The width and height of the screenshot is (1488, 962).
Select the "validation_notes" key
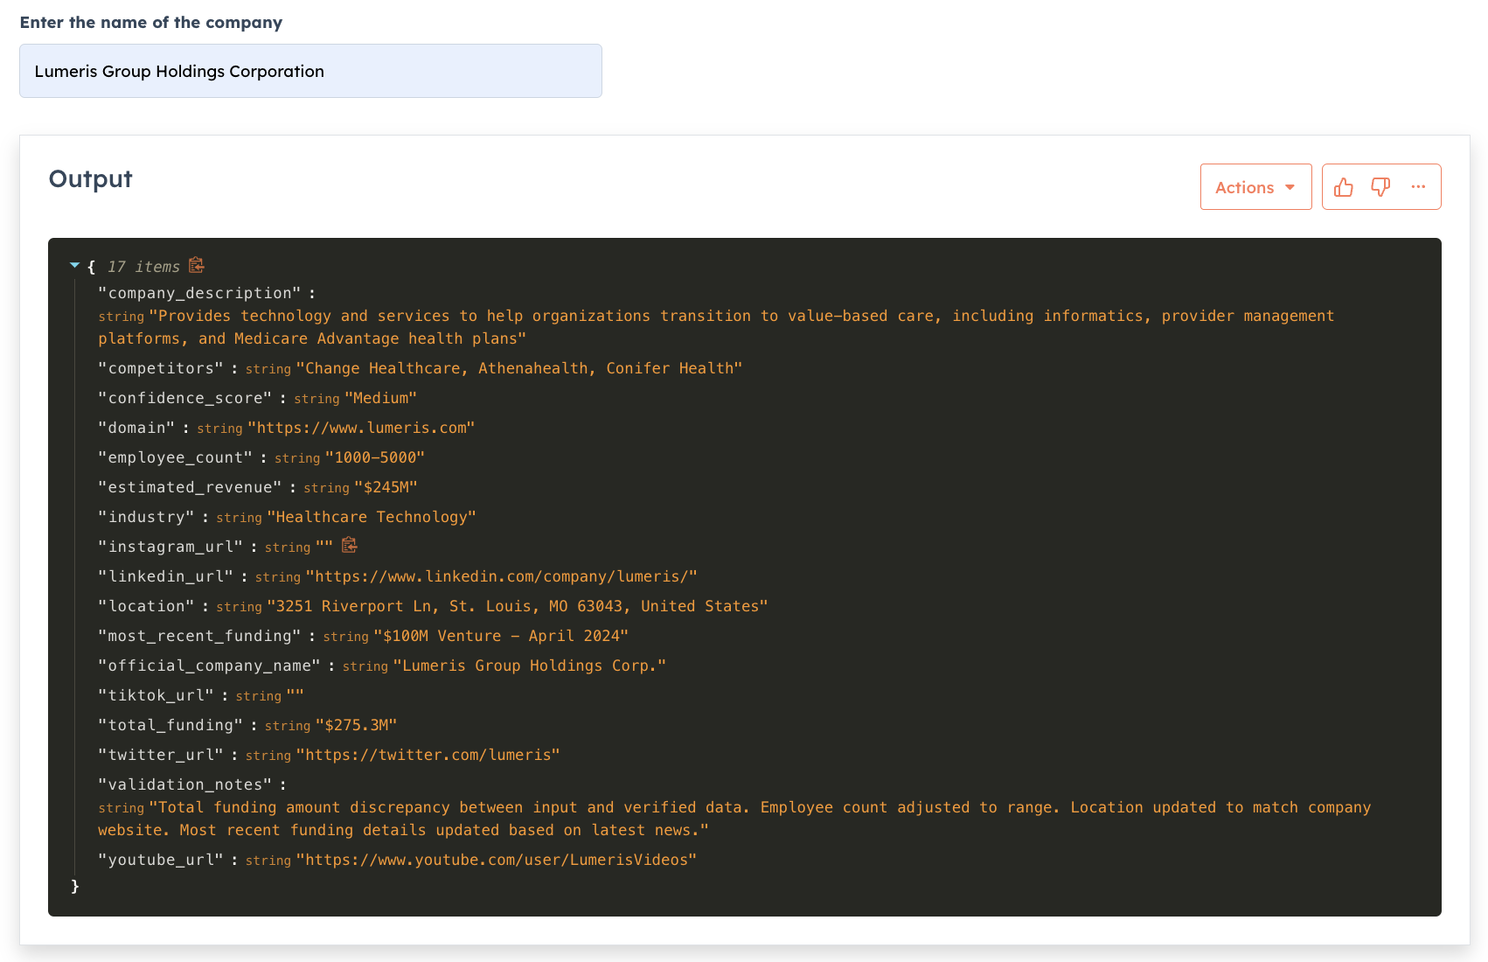tap(185, 785)
